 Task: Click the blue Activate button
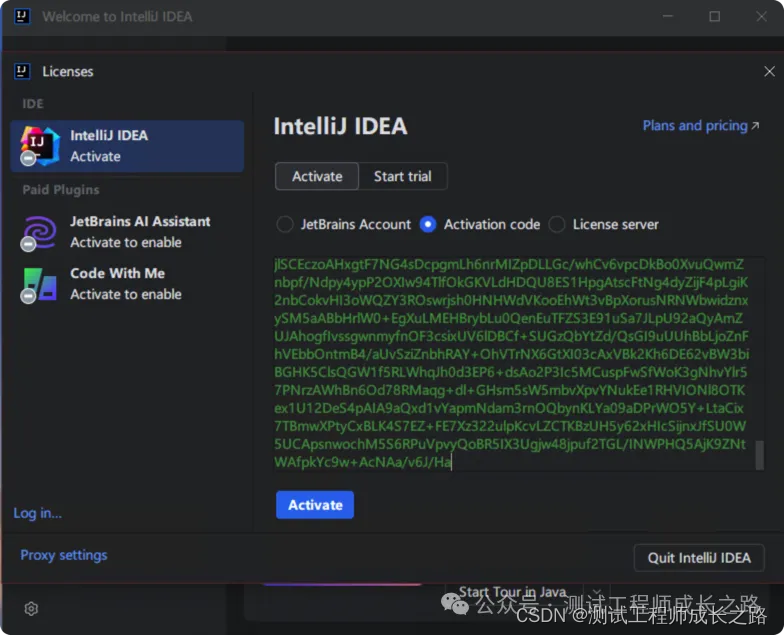(x=315, y=505)
